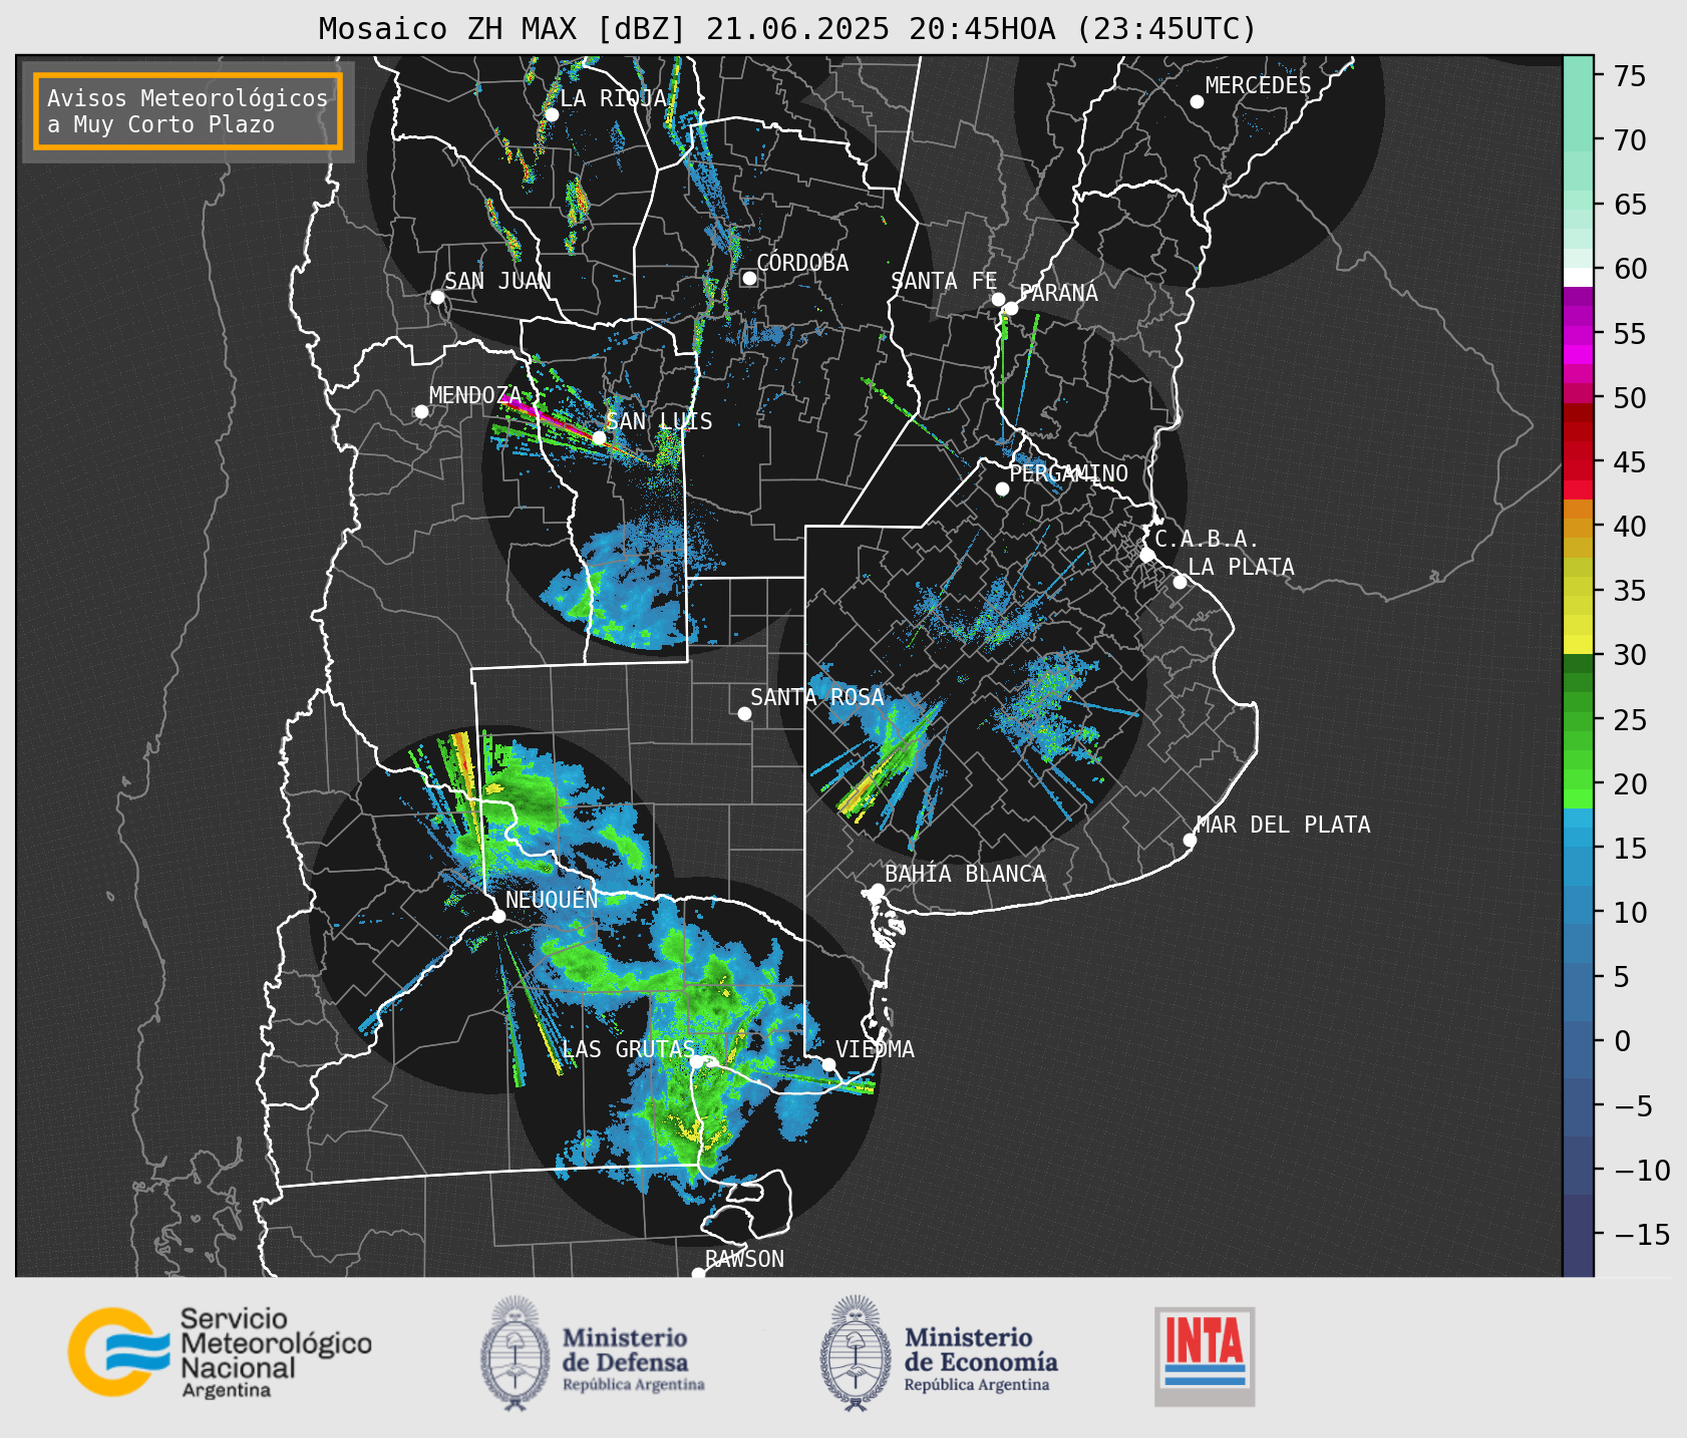
Task: Click the SAN LUIS city marker
Action: pyautogui.click(x=599, y=438)
